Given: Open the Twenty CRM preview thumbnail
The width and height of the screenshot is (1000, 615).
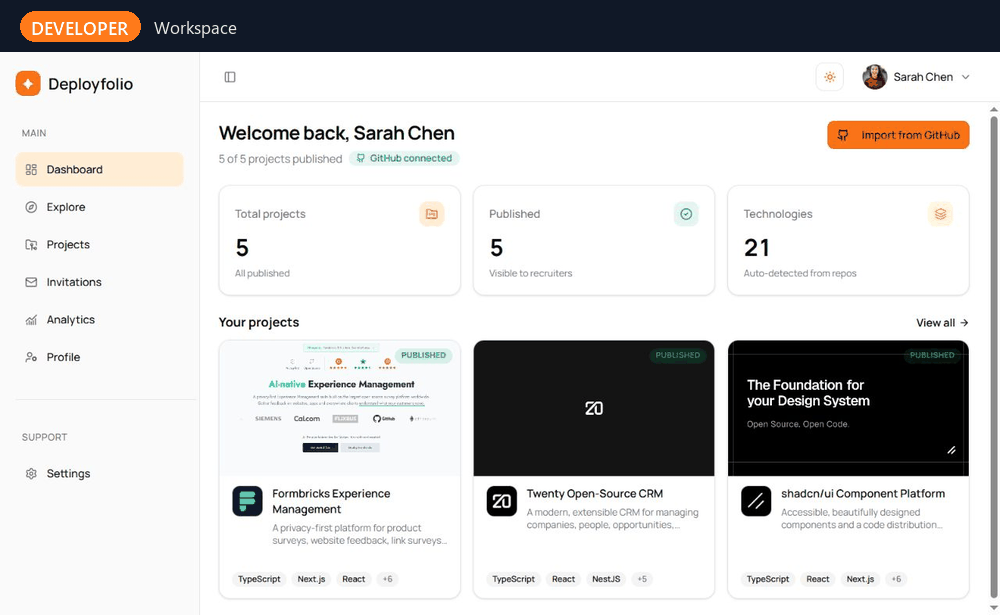Looking at the screenshot, I should pos(594,408).
